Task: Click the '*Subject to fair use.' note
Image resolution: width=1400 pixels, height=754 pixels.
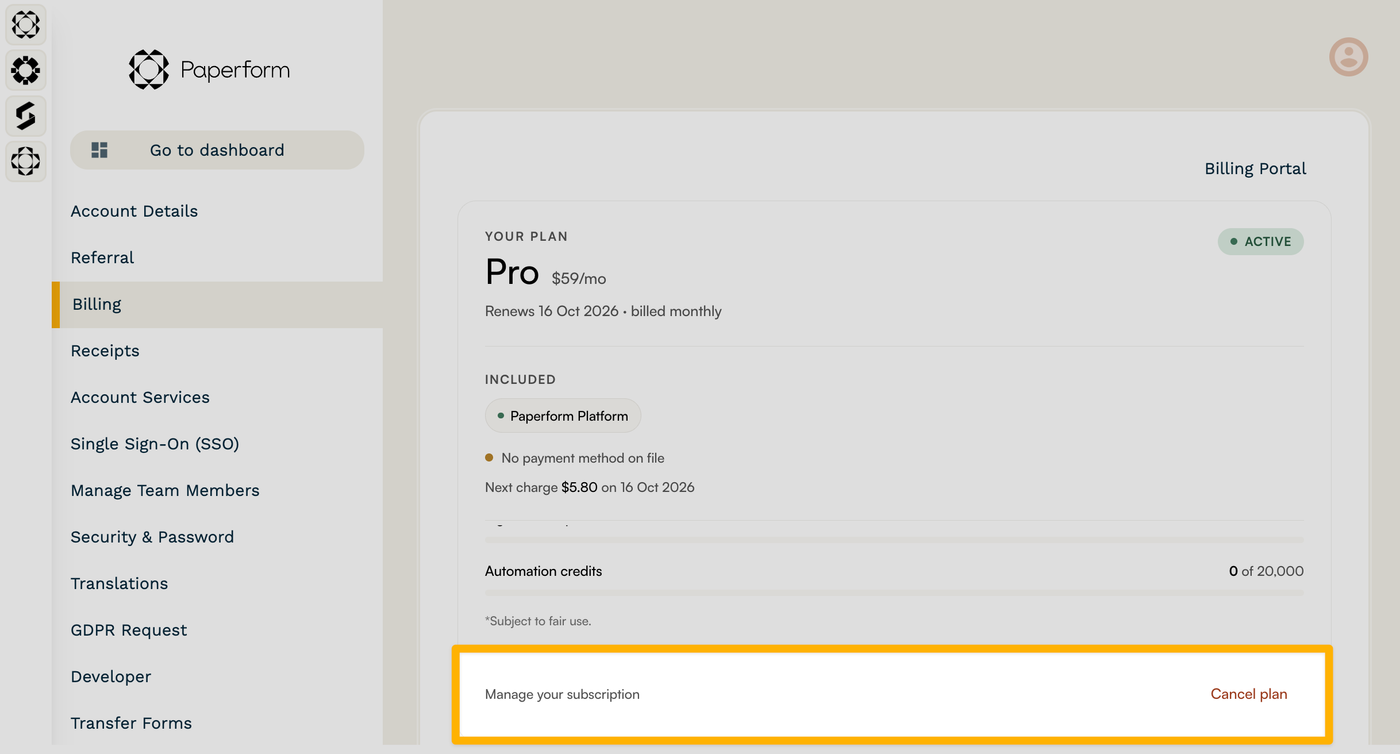Action: 538,621
